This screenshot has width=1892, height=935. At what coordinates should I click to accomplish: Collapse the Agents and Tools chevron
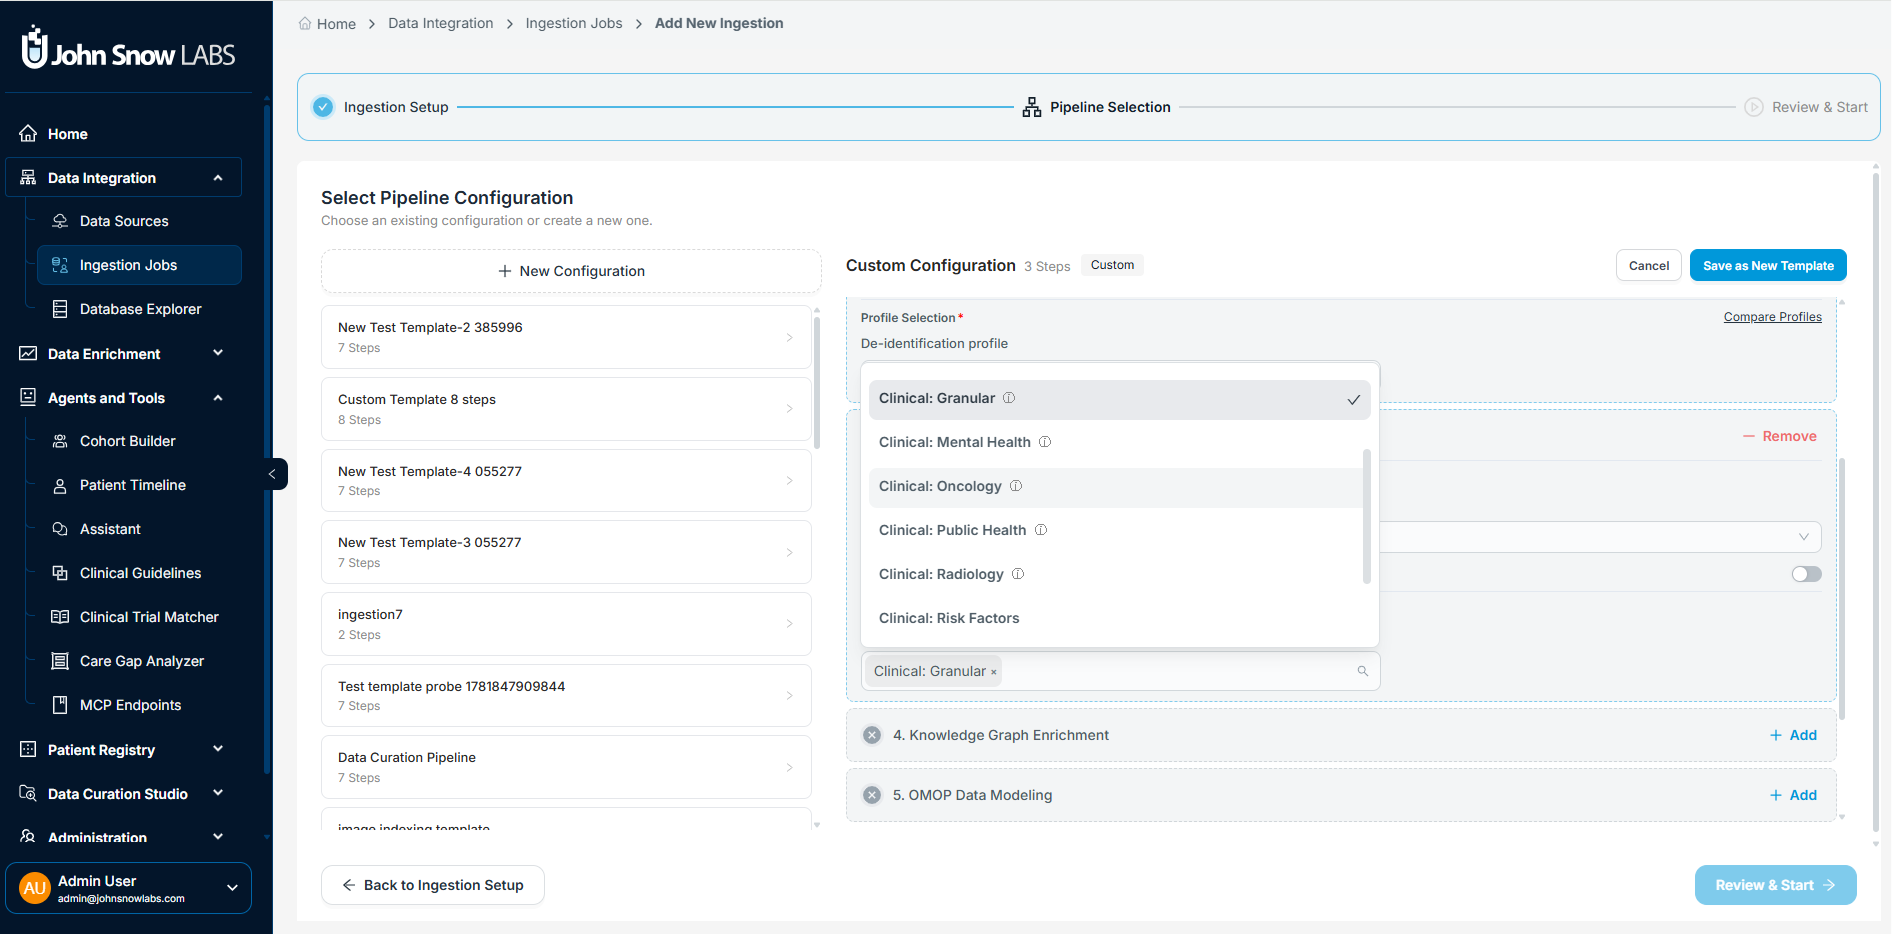tap(218, 397)
